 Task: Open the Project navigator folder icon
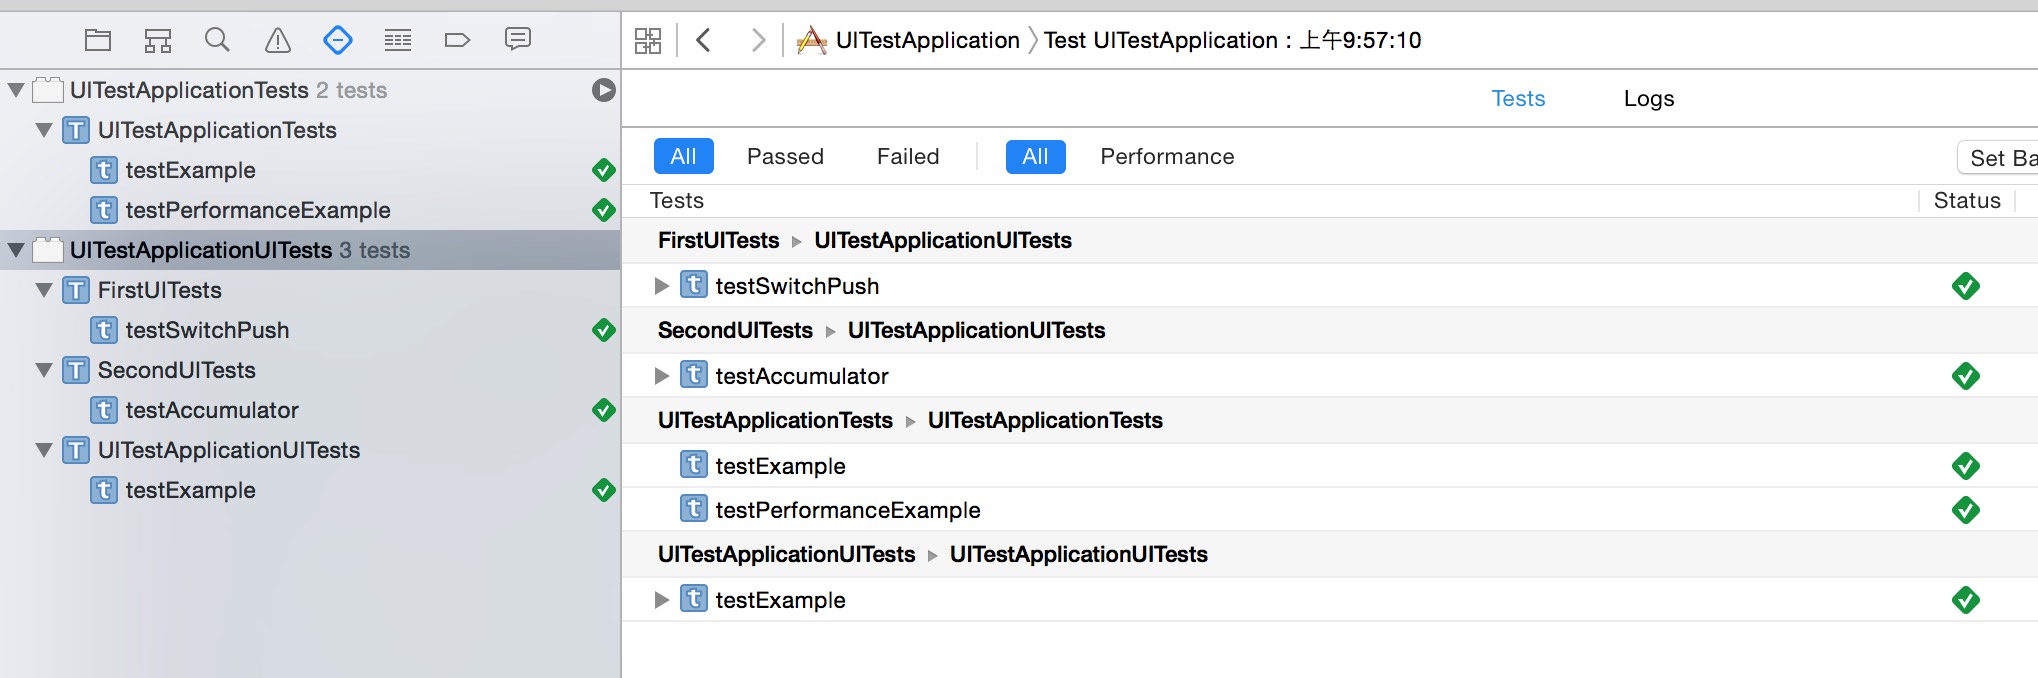tap(98, 40)
